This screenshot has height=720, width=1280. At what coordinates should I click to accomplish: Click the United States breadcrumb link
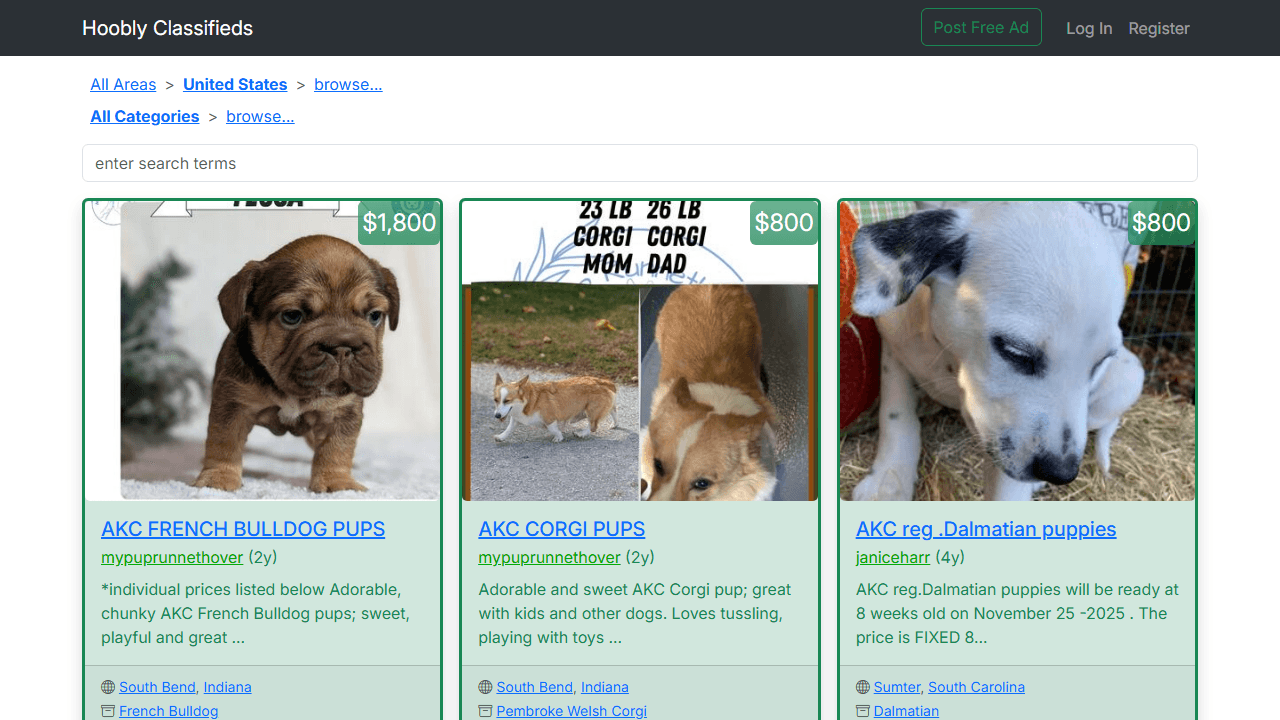235,85
